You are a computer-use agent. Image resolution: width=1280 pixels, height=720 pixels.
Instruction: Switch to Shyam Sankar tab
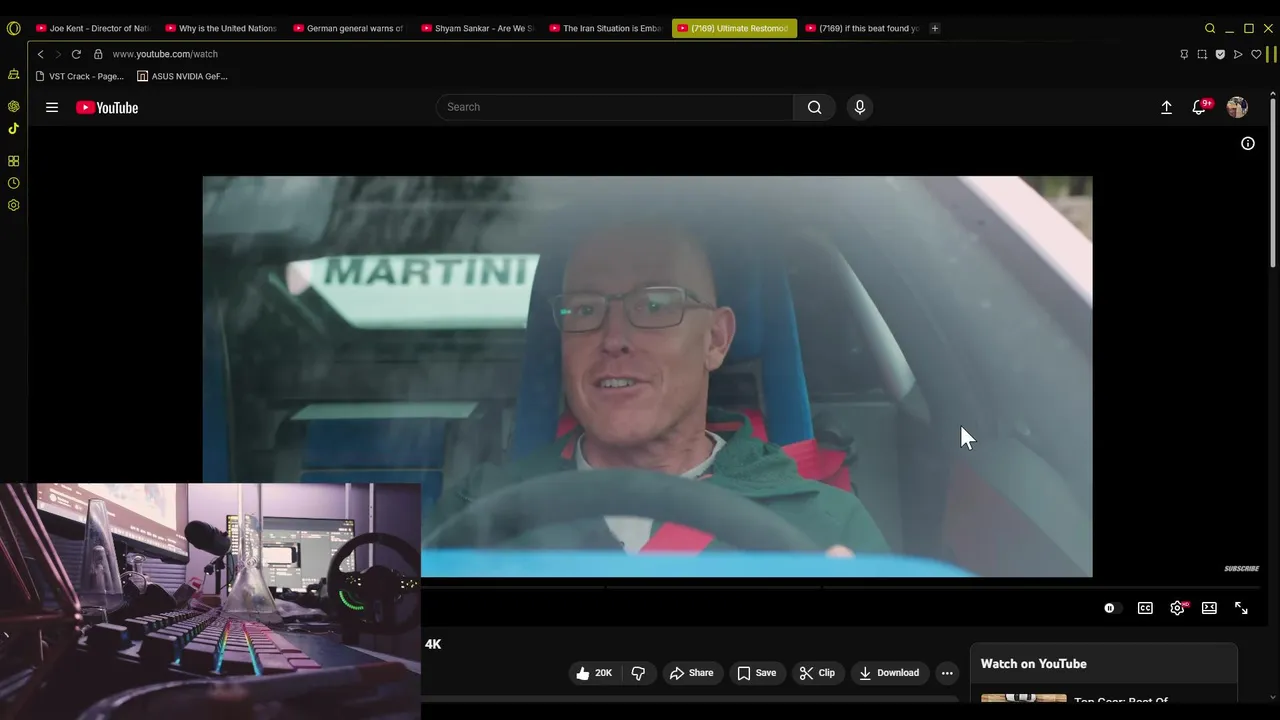(x=478, y=28)
